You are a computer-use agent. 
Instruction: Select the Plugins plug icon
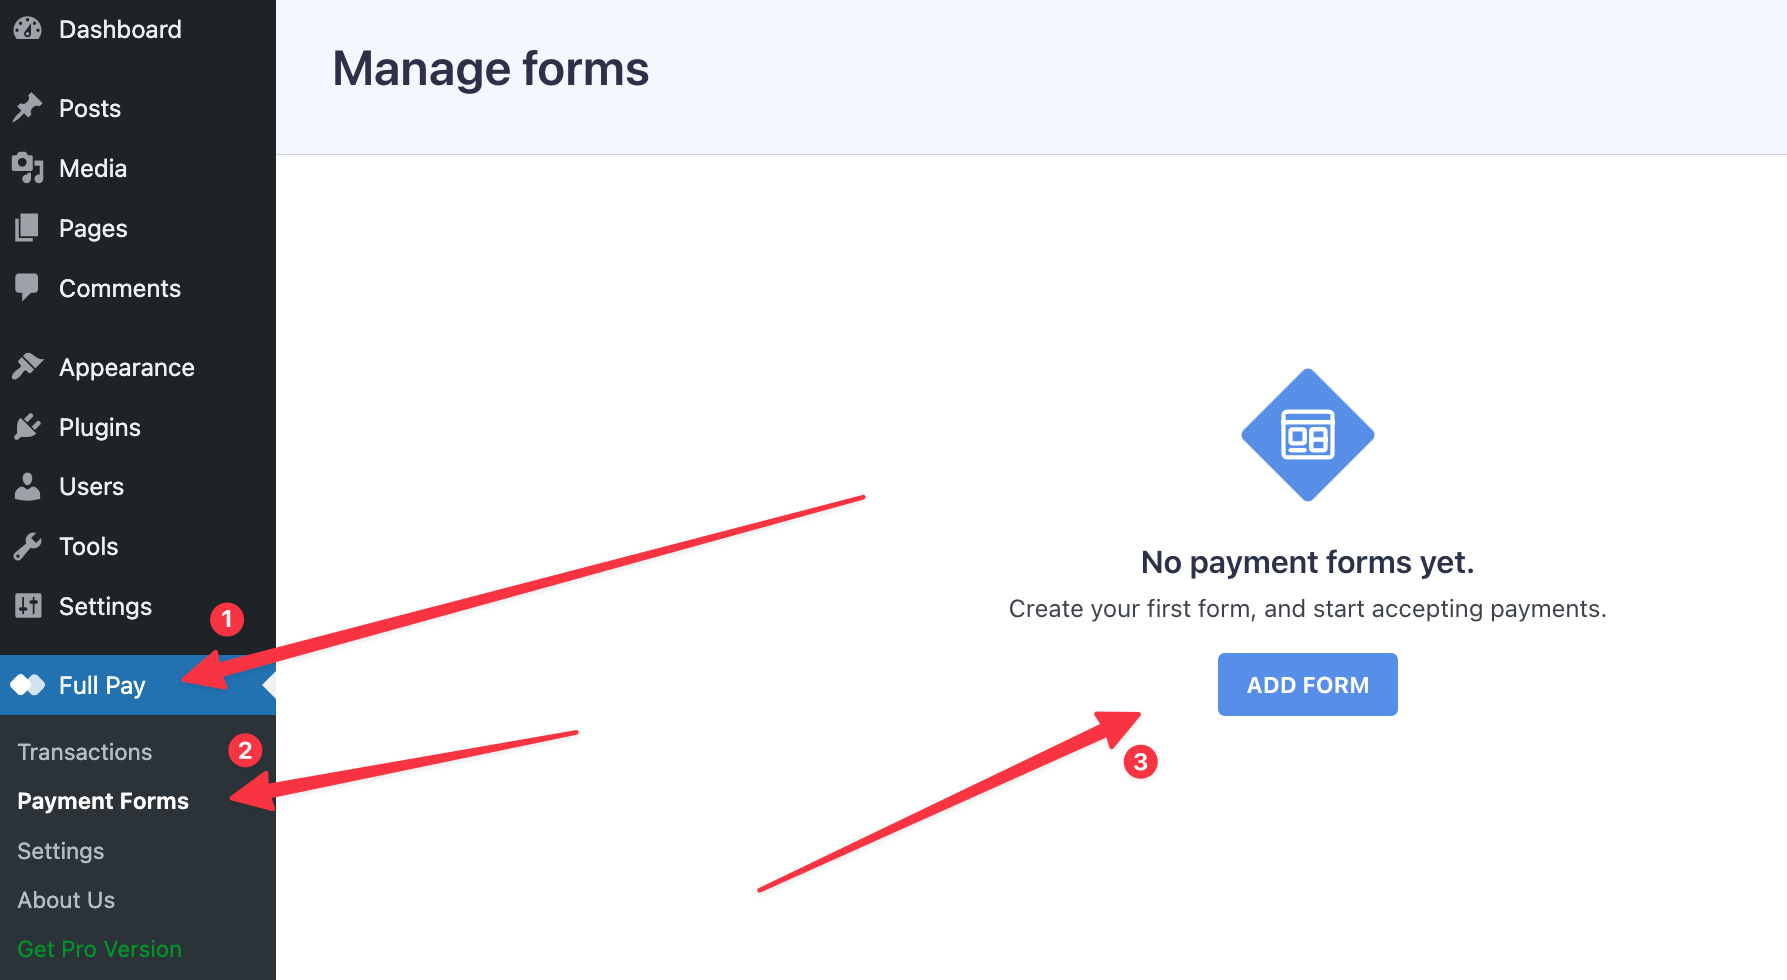[x=29, y=426]
